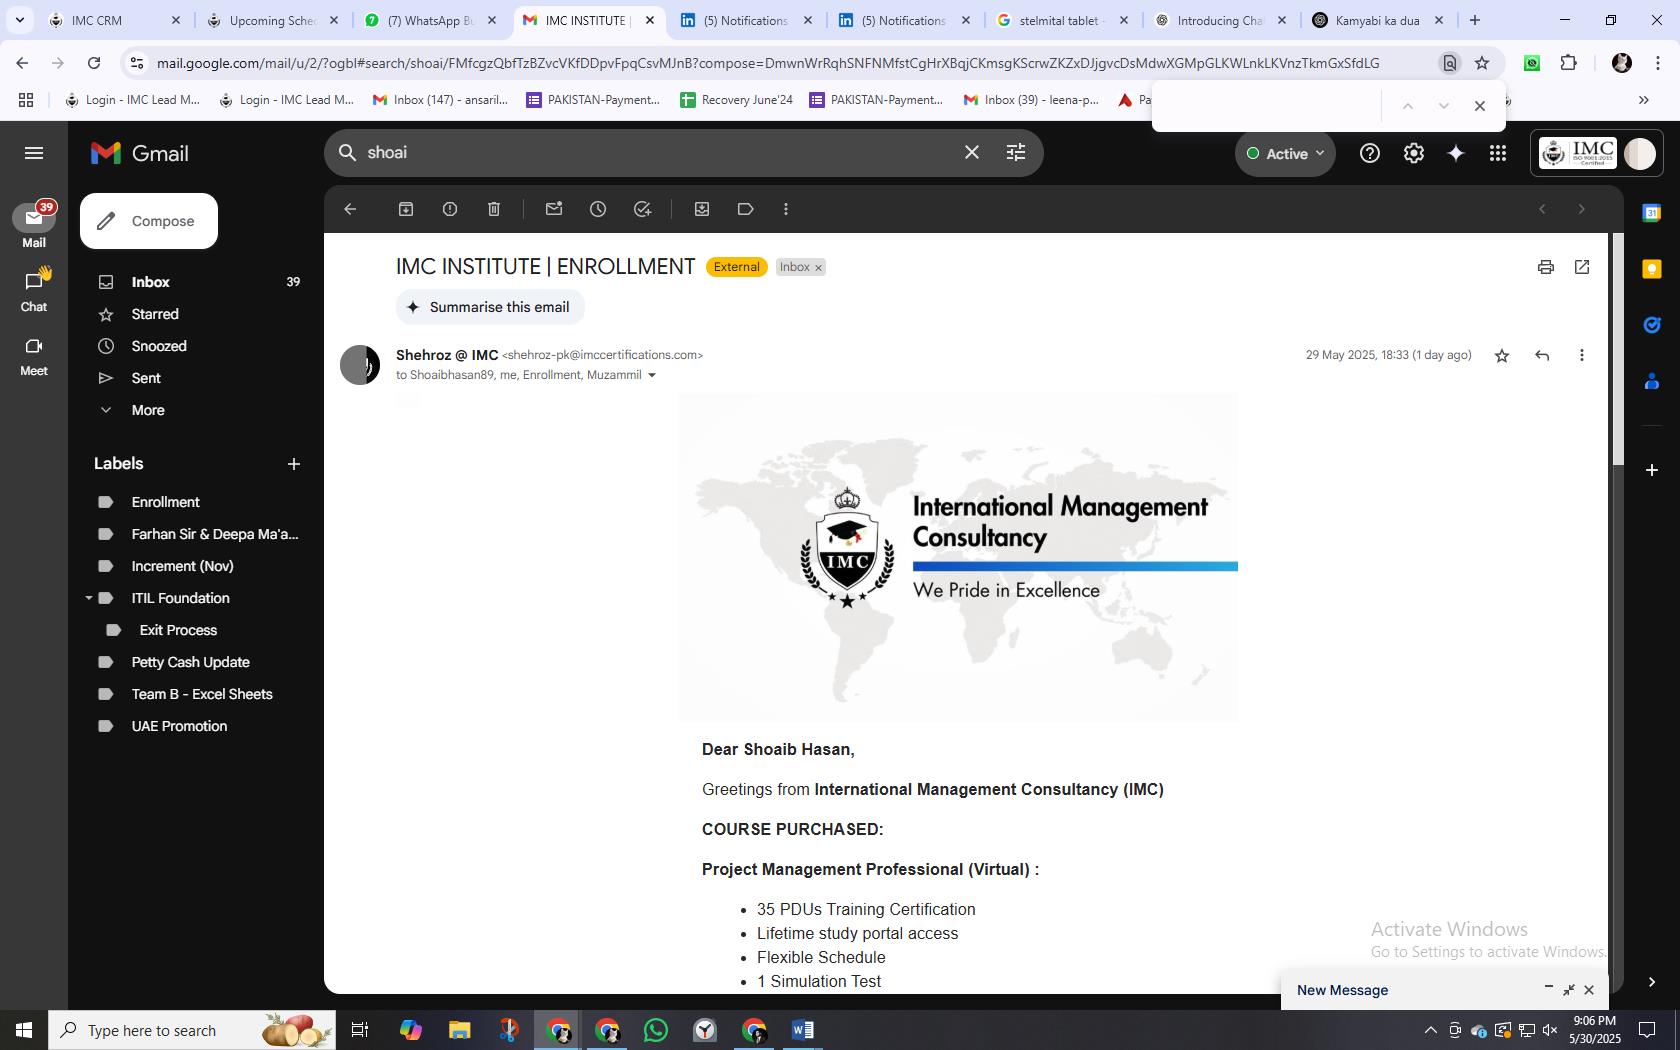Switch to the Chat section
The width and height of the screenshot is (1680, 1050).
(x=34, y=290)
